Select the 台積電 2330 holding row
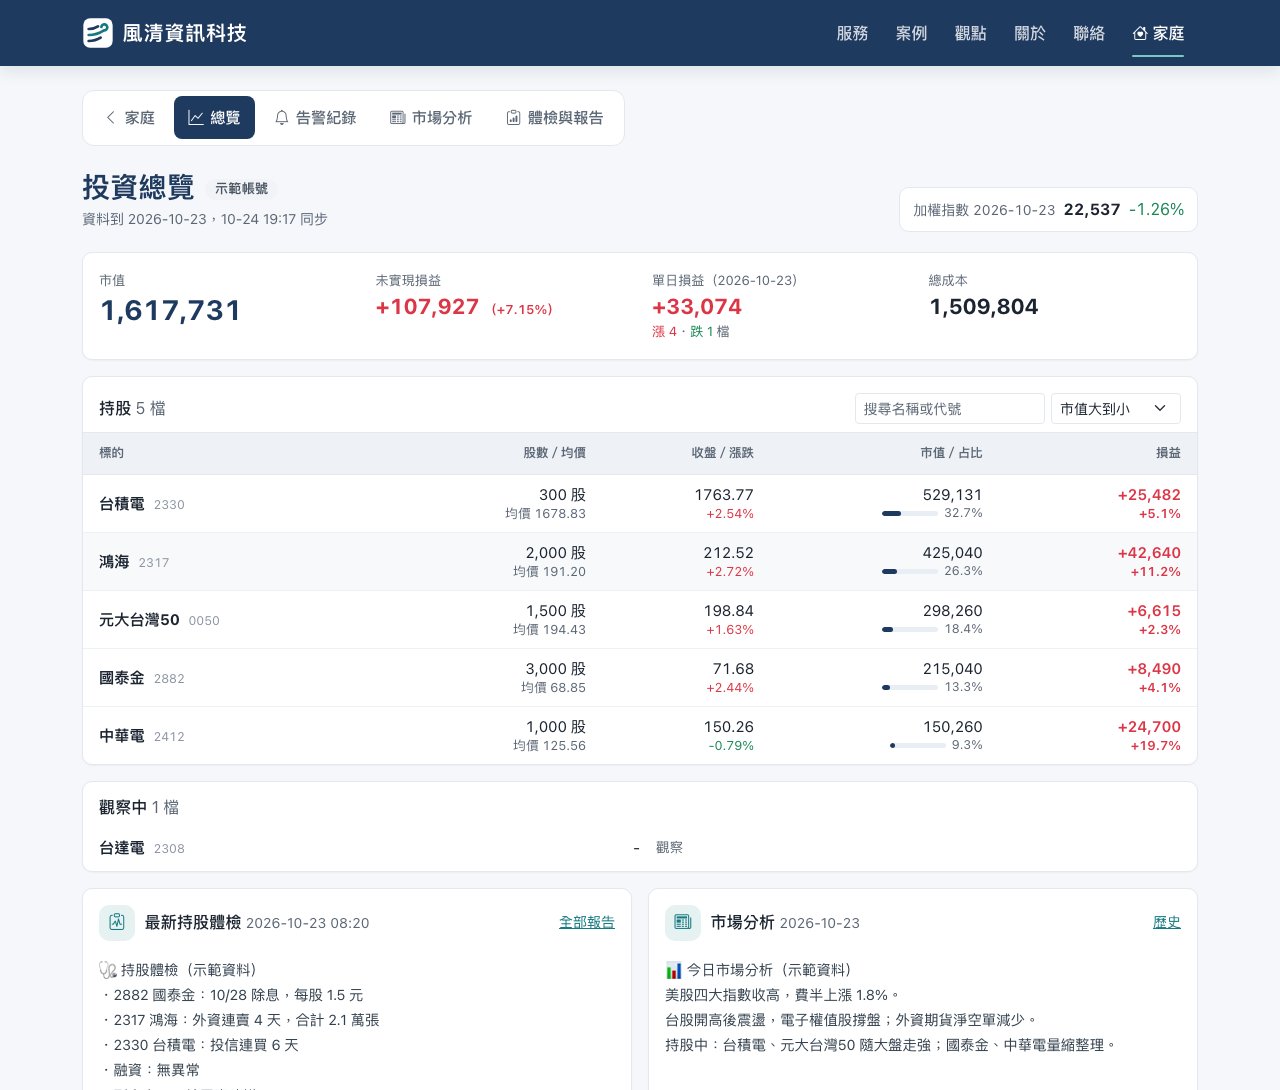 (x=640, y=504)
